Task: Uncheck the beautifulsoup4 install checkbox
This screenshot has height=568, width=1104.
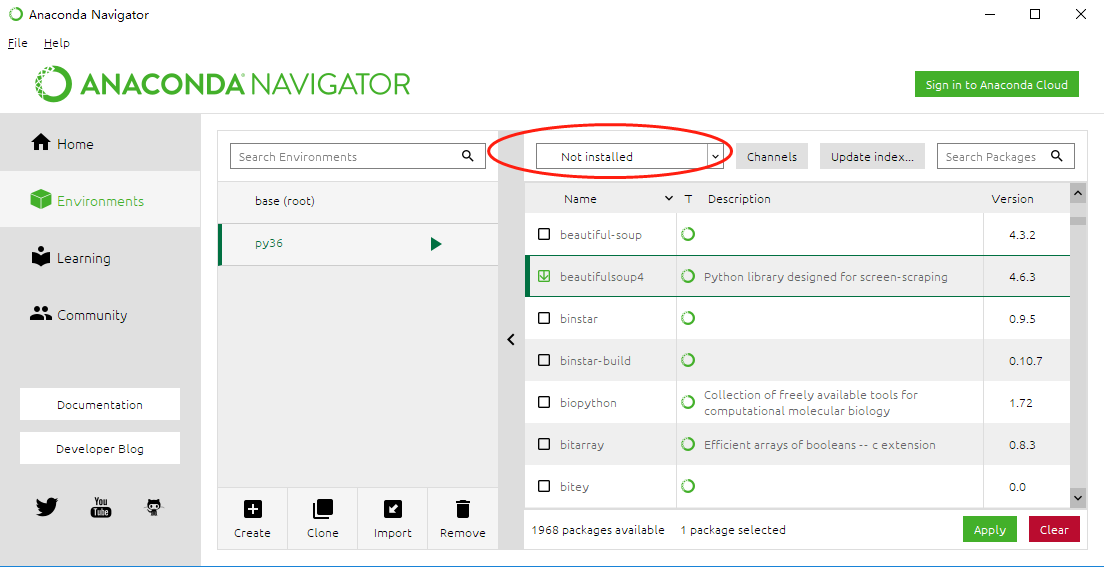Action: [x=544, y=276]
